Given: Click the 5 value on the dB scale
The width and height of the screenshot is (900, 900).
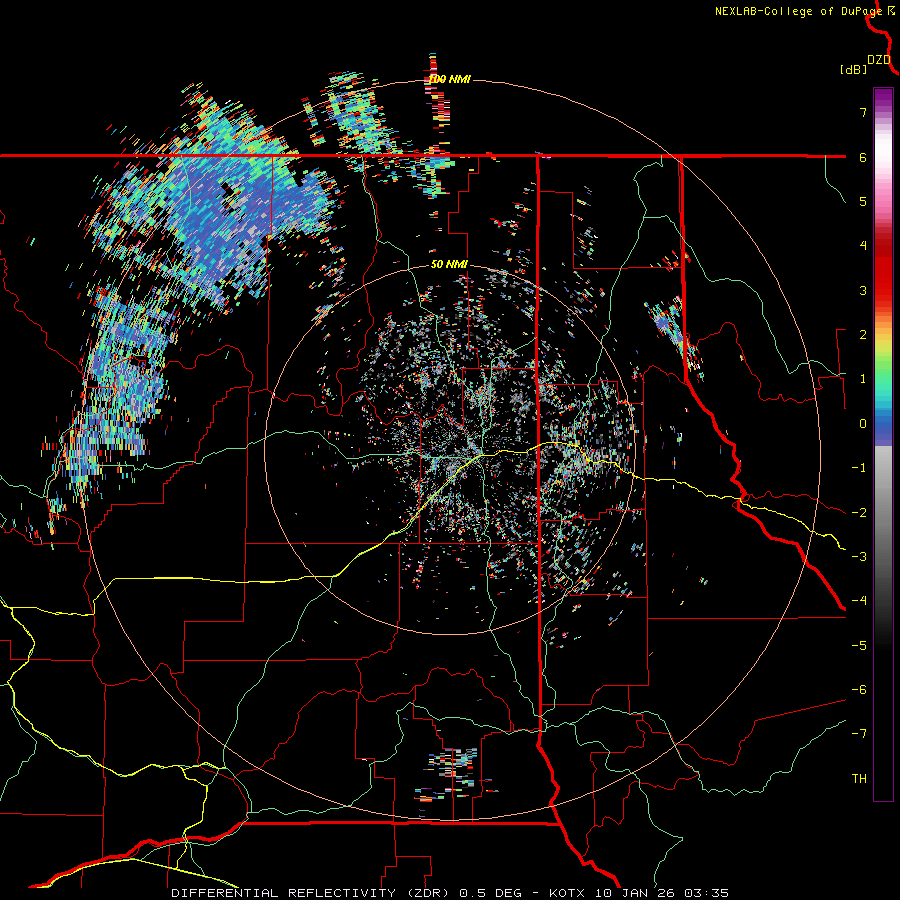Looking at the screenshot, I should [863, 201].
